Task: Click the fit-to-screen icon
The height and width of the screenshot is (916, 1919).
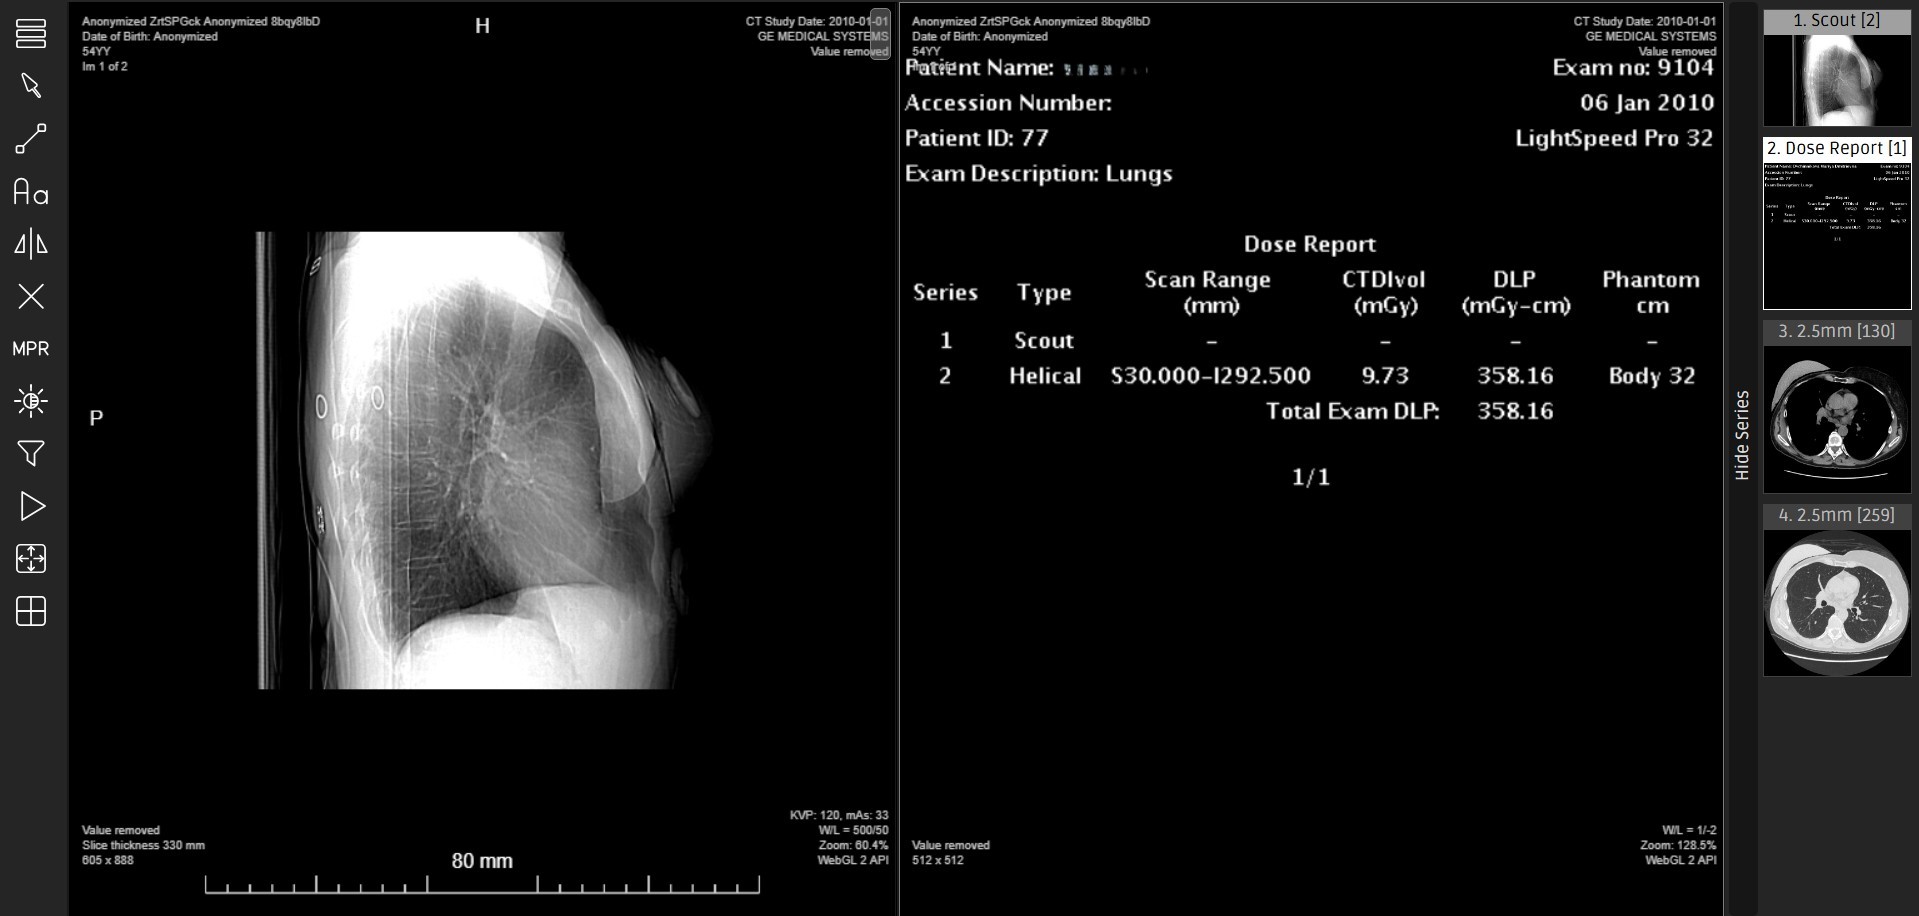Action: pyautogui.click(x=31, y=558)
